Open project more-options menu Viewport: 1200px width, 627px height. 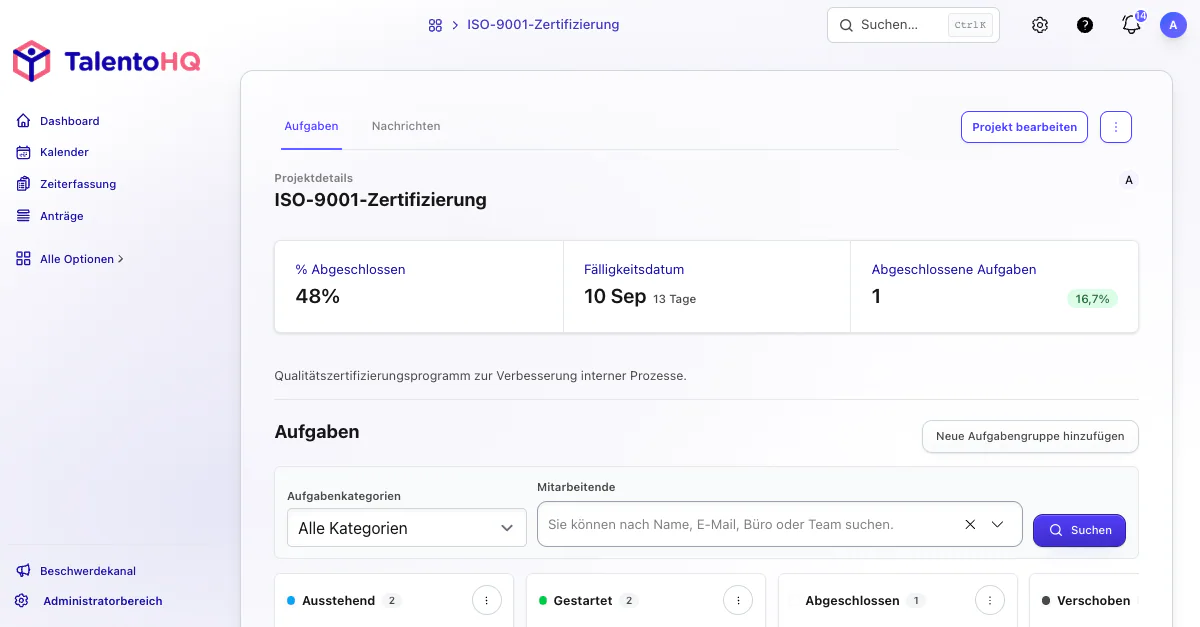pyautogui.click(x=1116, y=127)
